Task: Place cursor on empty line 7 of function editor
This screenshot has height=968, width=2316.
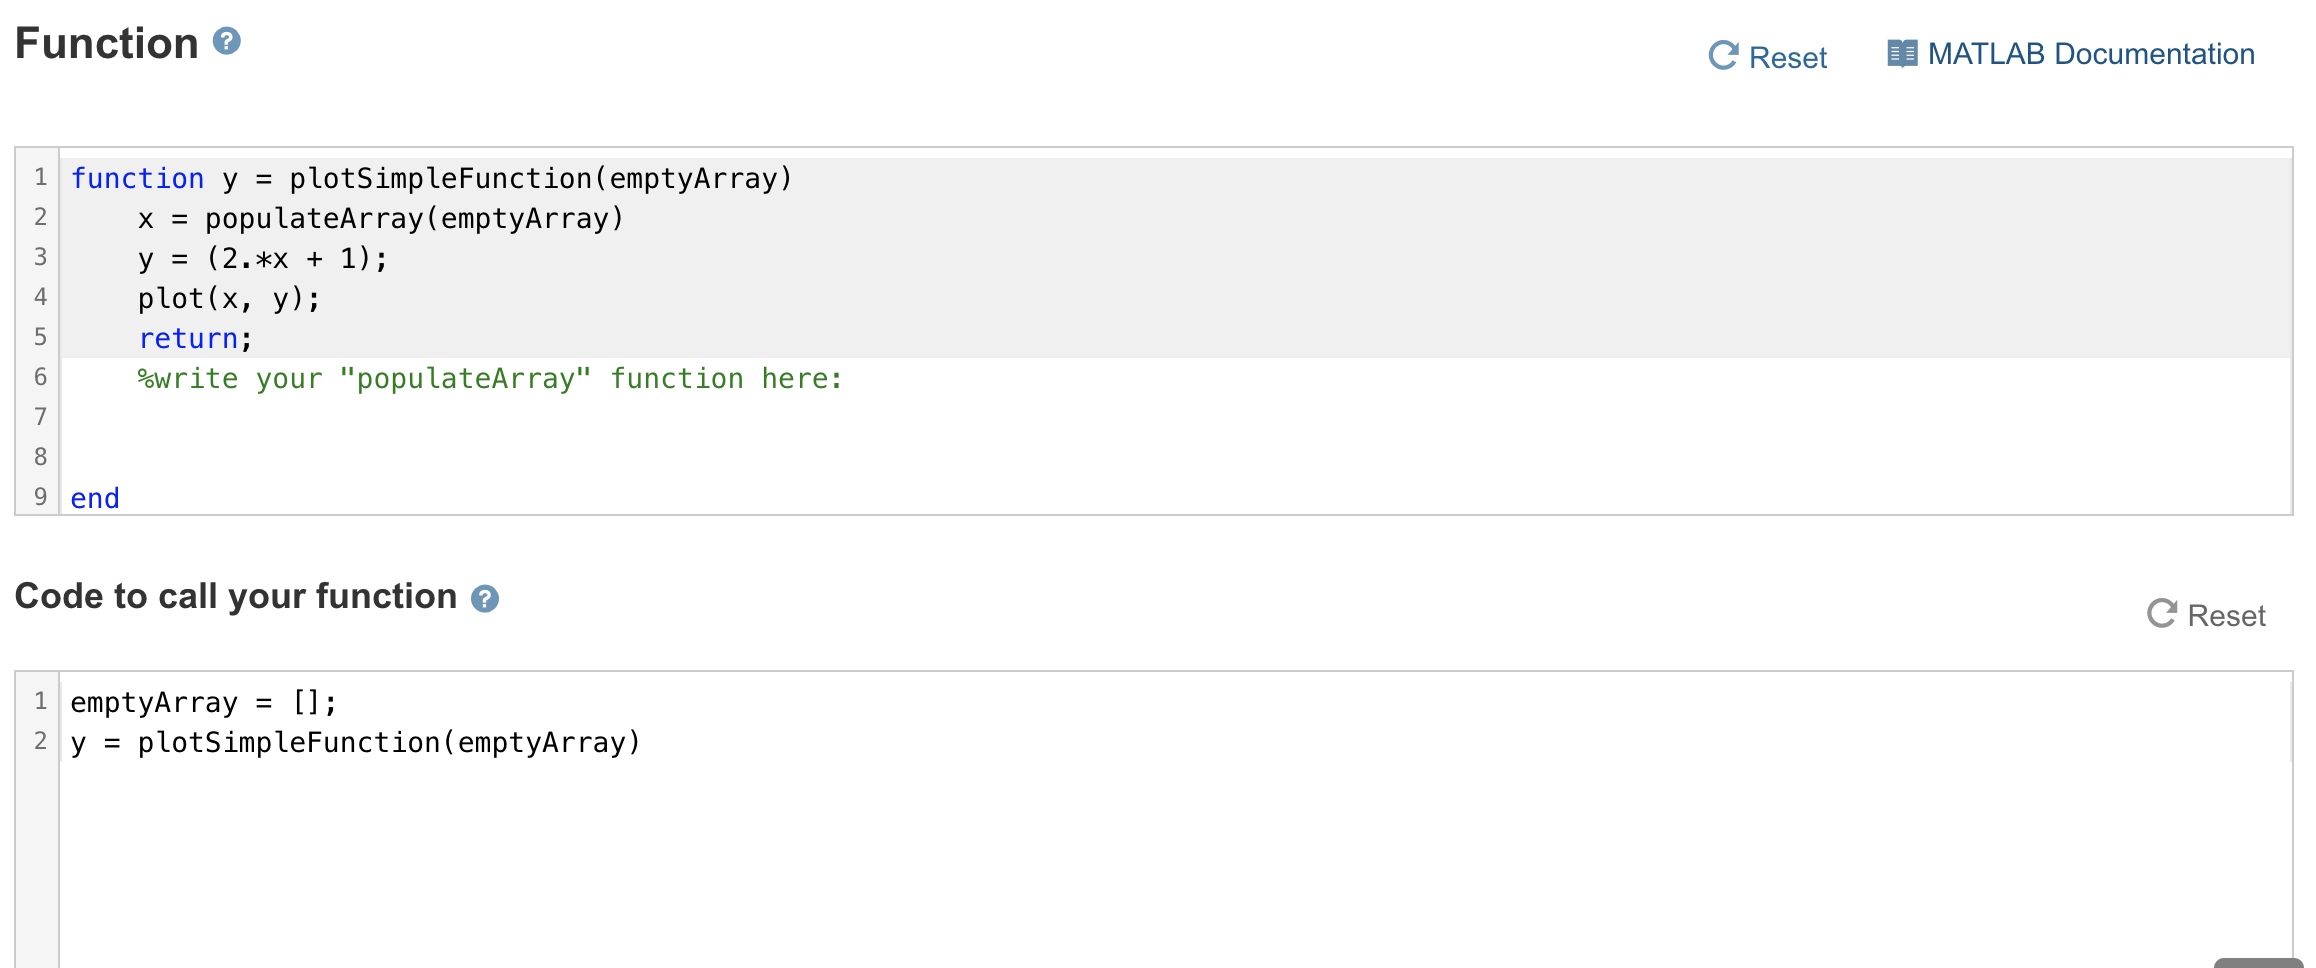Action: [x=1176, y=418]
